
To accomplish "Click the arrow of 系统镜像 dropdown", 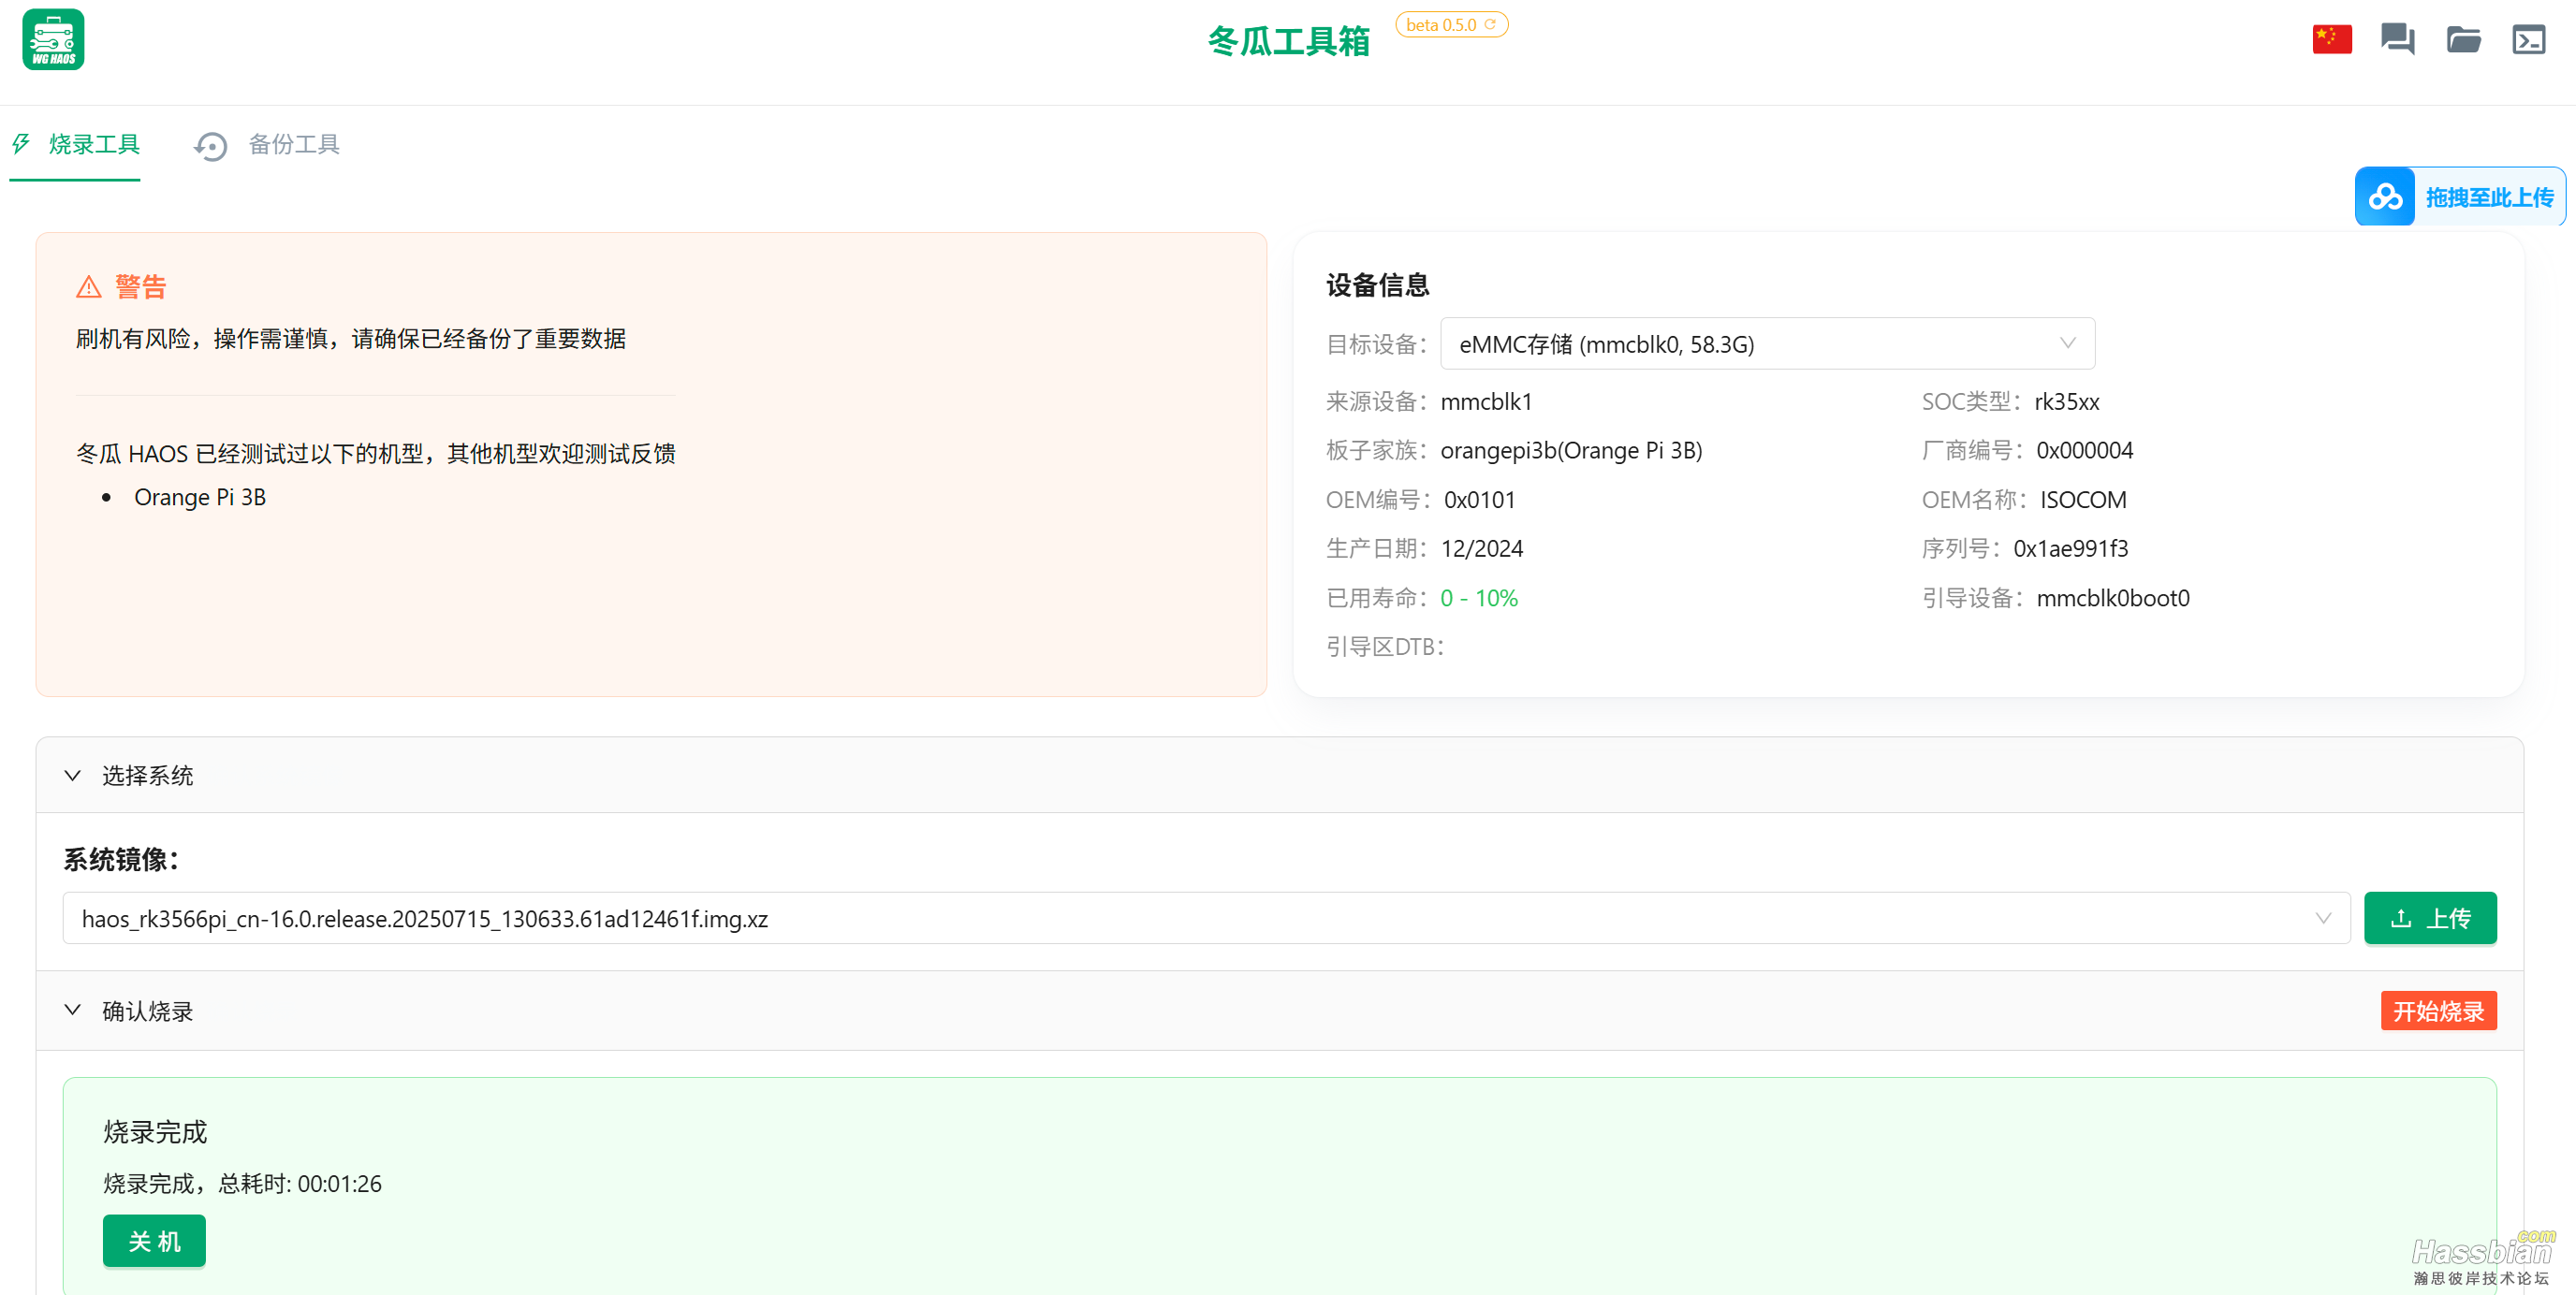I will tap(2322, 918).
